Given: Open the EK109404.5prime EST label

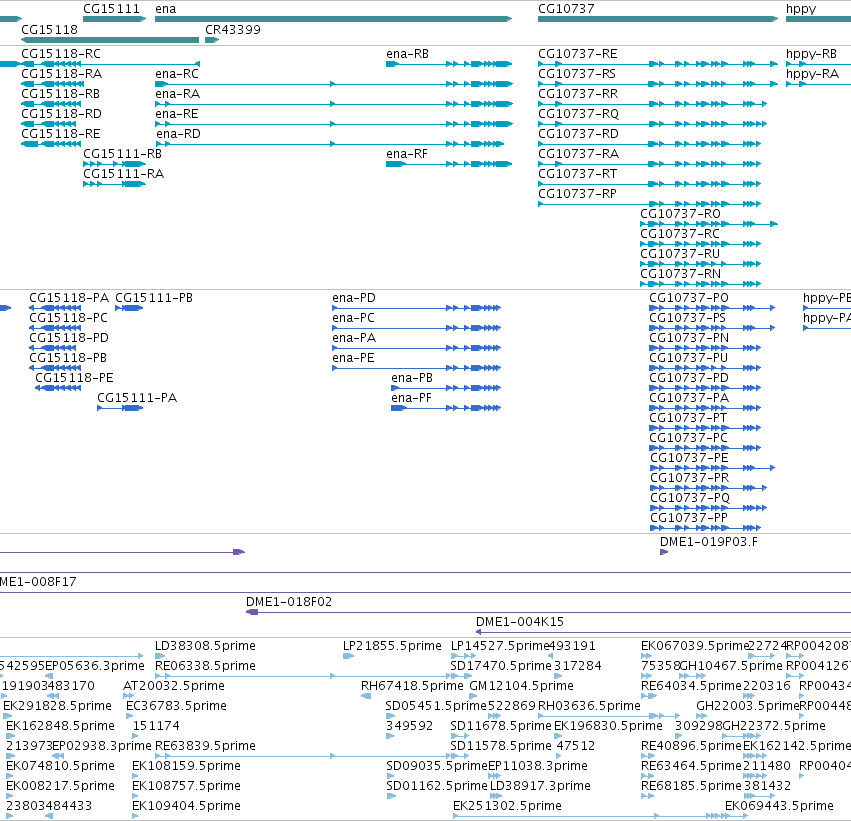Looking at the screenshot, I should 186,806.
